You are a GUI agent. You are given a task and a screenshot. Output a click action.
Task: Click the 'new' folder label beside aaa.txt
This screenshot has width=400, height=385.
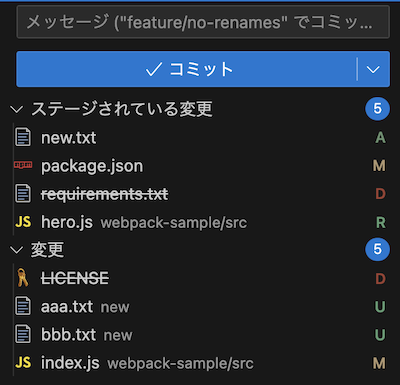coord(115,308)
